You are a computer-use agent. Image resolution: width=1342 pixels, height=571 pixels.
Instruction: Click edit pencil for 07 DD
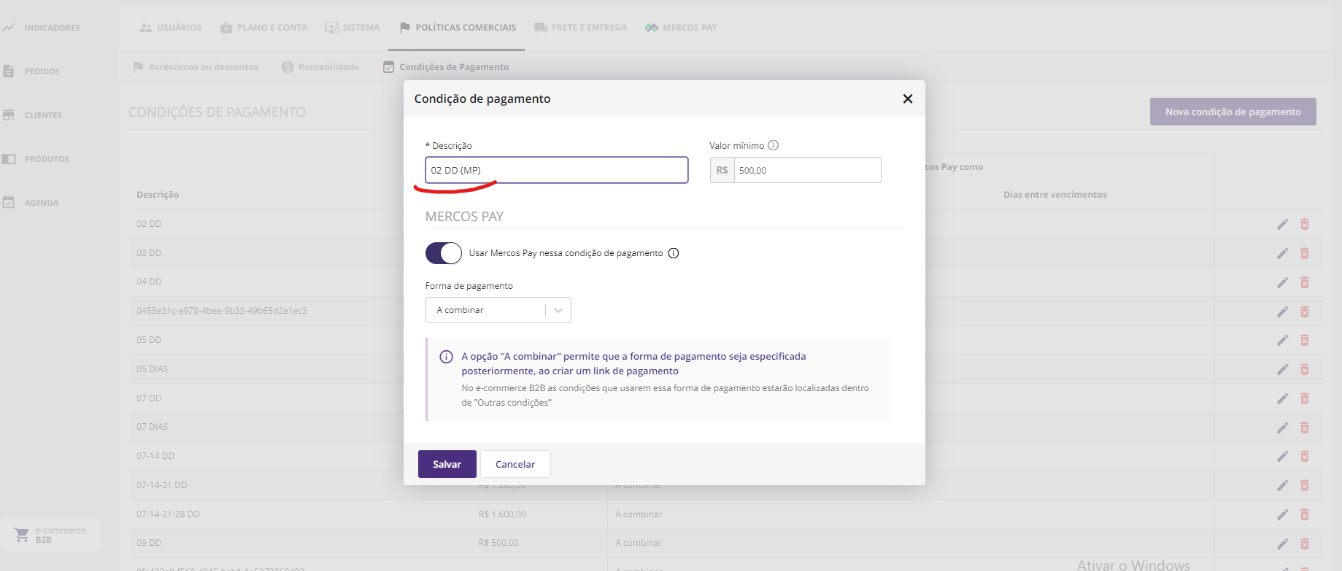pyautogui.click(x=1282, y=398)
